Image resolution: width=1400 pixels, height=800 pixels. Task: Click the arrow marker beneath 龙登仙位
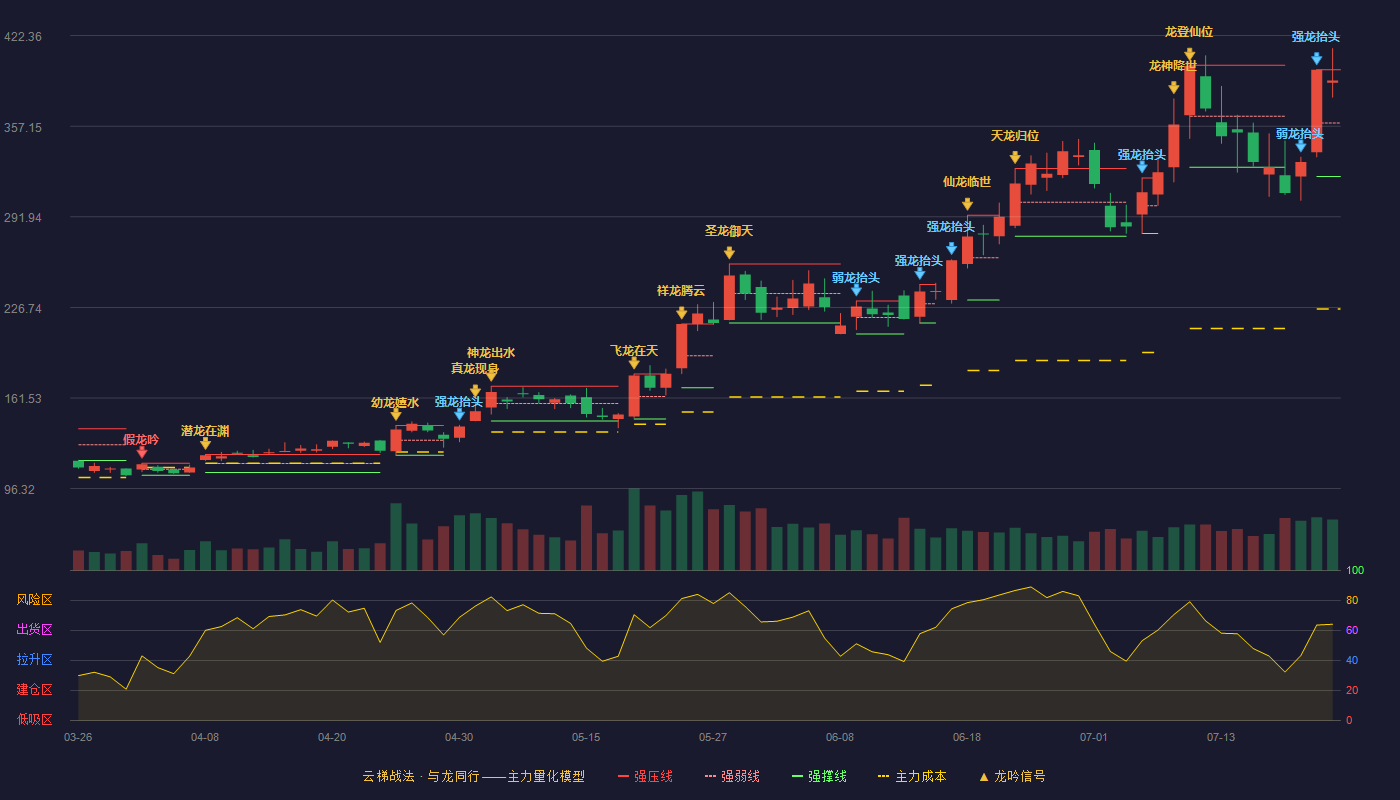pyautogui.click(x=1190, y=54)
